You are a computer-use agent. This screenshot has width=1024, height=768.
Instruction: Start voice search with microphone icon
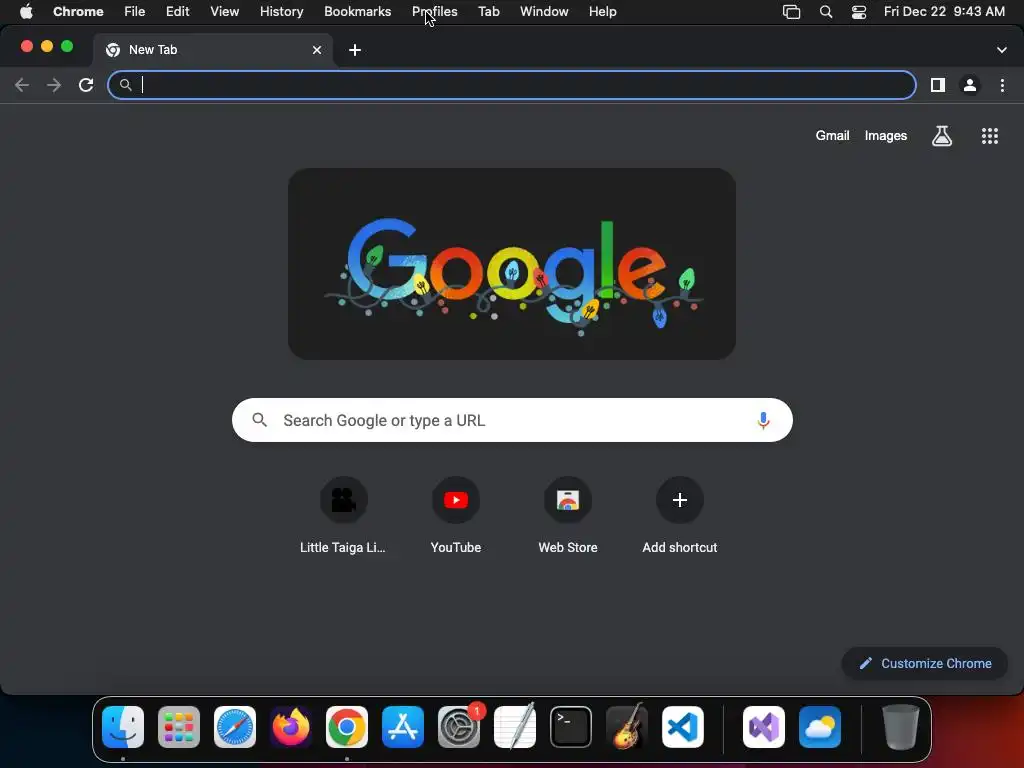pos(763,421)
